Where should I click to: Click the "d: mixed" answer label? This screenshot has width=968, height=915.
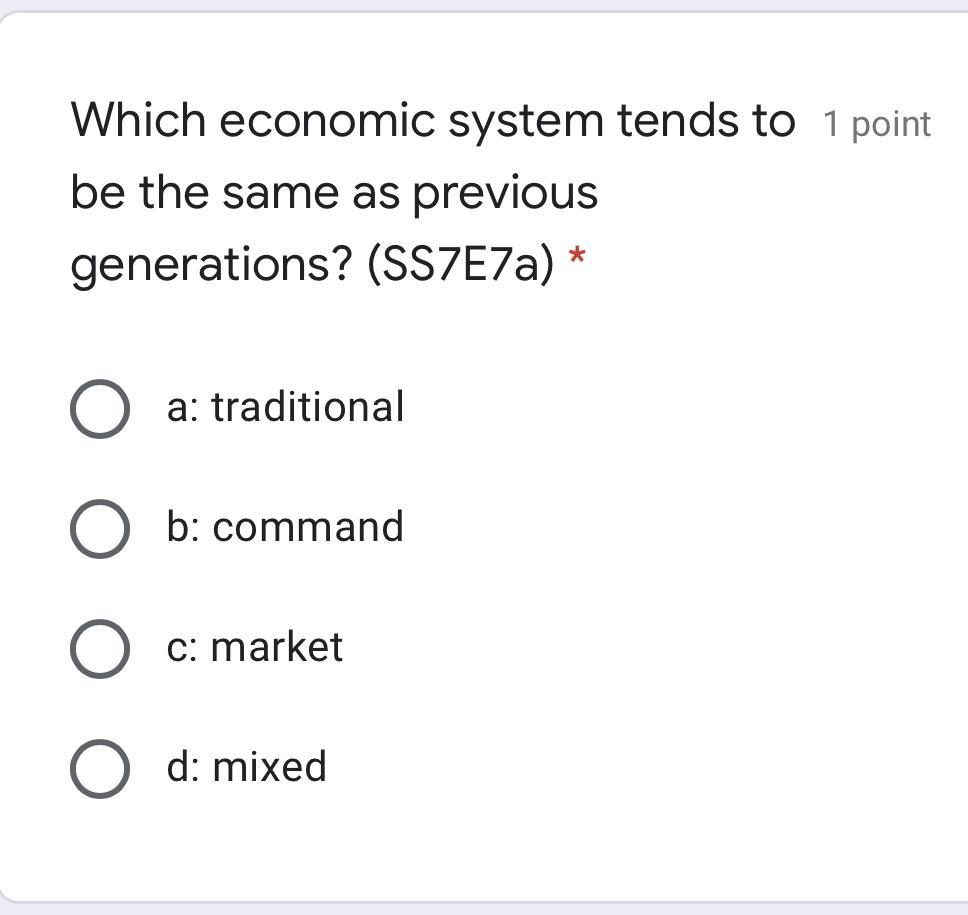tap(246, 767)
